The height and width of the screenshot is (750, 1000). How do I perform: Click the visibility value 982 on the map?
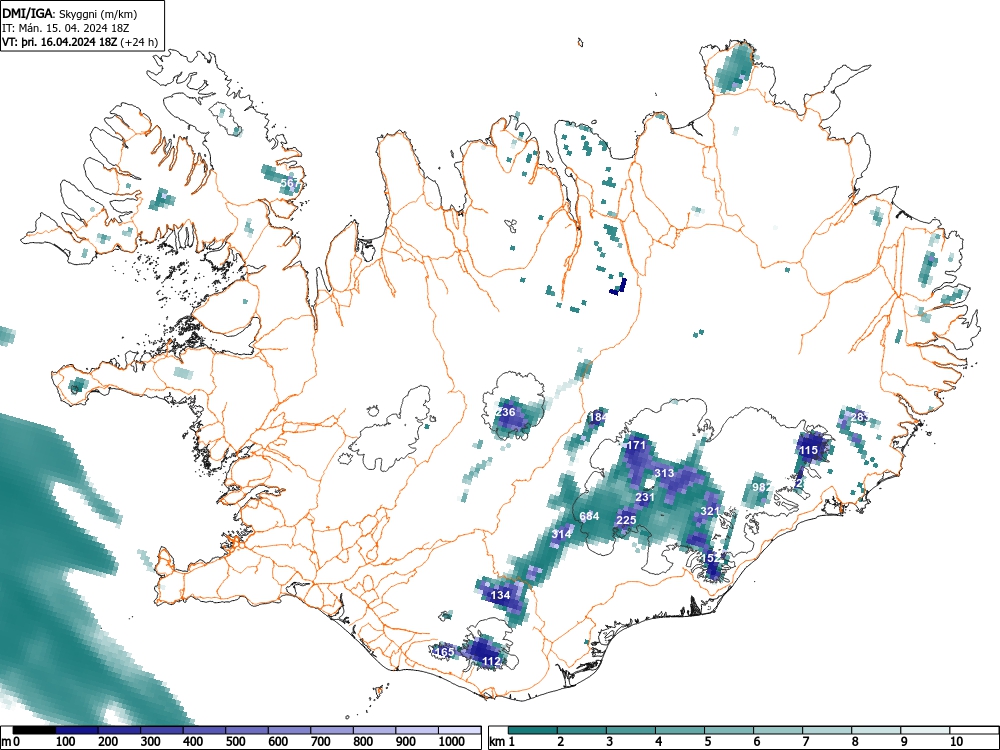[x=761, y=487]
